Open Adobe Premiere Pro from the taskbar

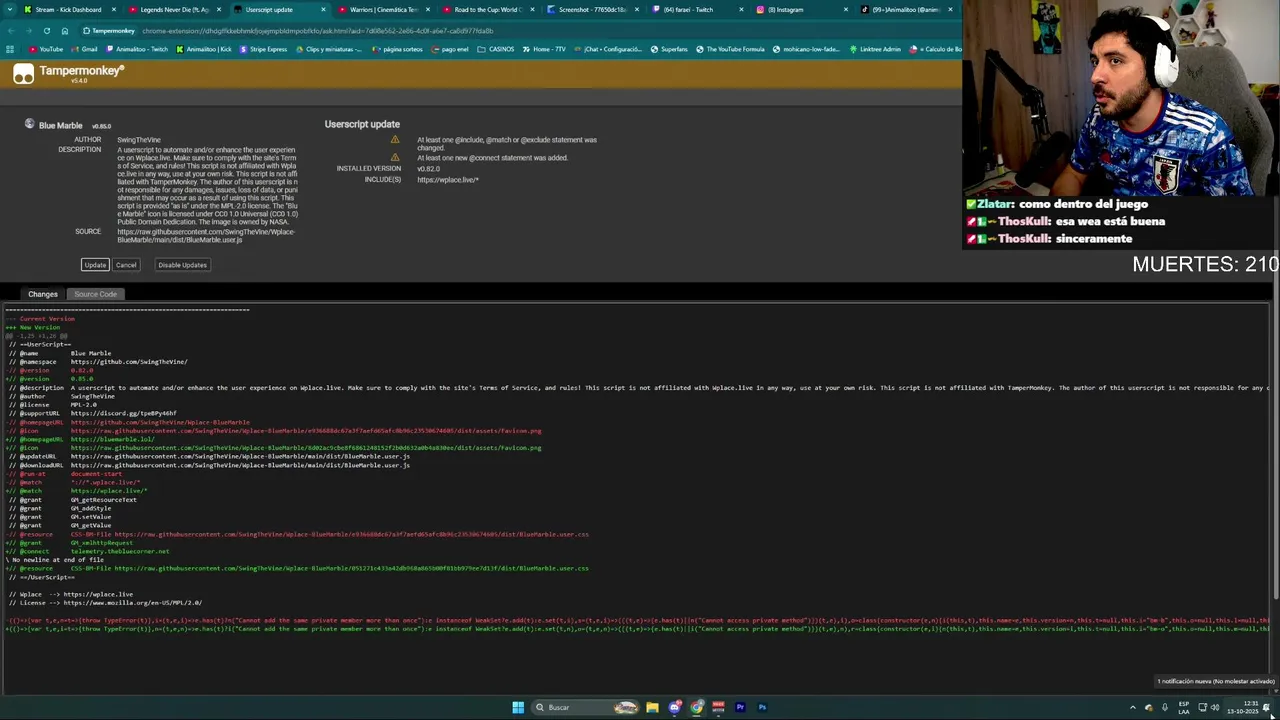[740, 707]
